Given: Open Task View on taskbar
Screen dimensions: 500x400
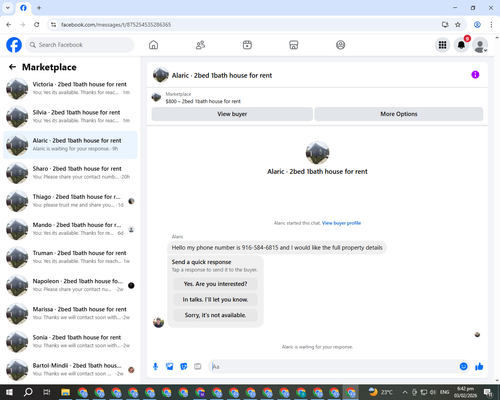Looking at the screenshot, I should click(47, 392).
